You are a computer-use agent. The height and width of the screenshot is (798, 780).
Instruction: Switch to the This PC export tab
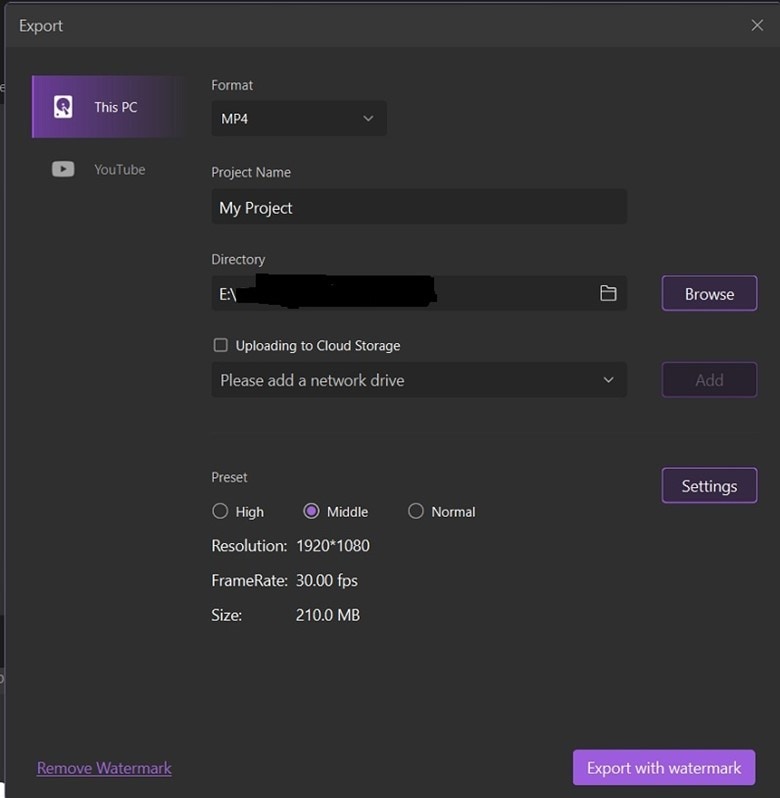tap(110, 107)
